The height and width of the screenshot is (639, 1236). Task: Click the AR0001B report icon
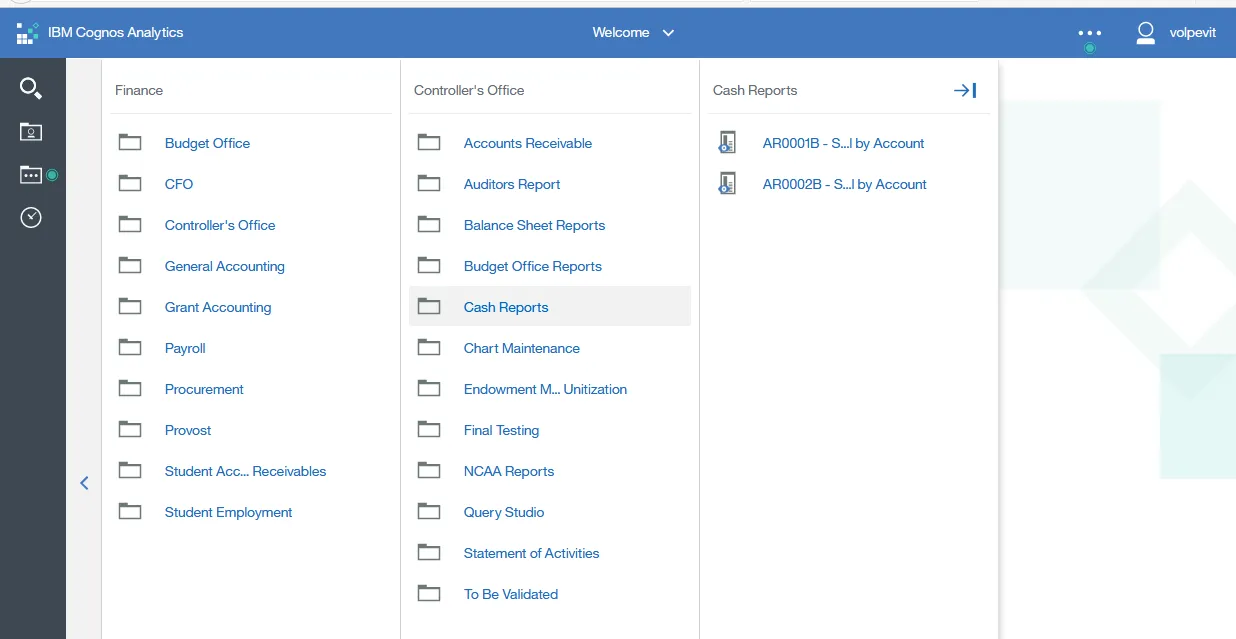point(727,143)
